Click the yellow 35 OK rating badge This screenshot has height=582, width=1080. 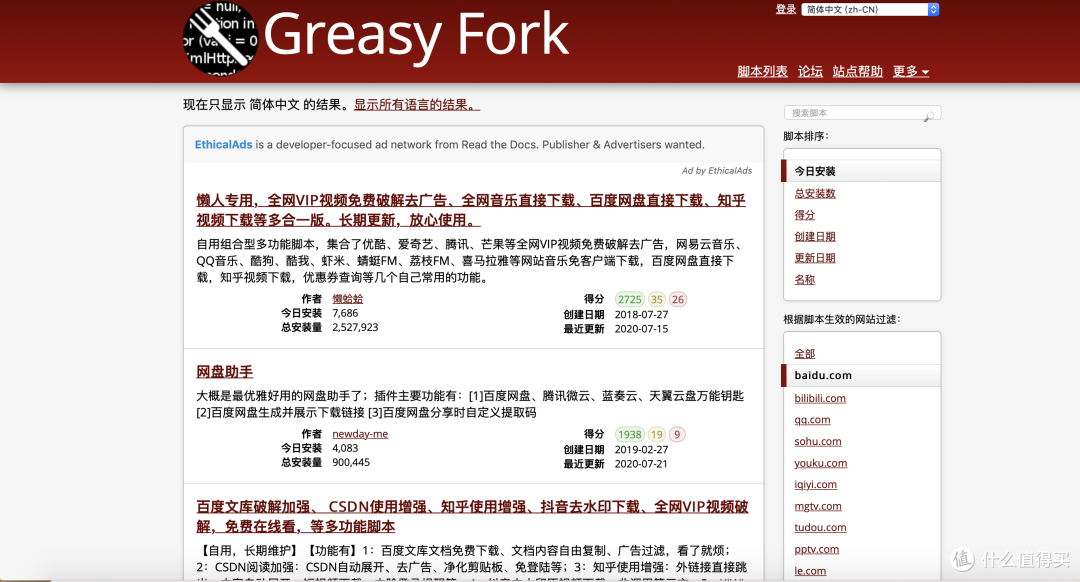(x=656, y=300)
